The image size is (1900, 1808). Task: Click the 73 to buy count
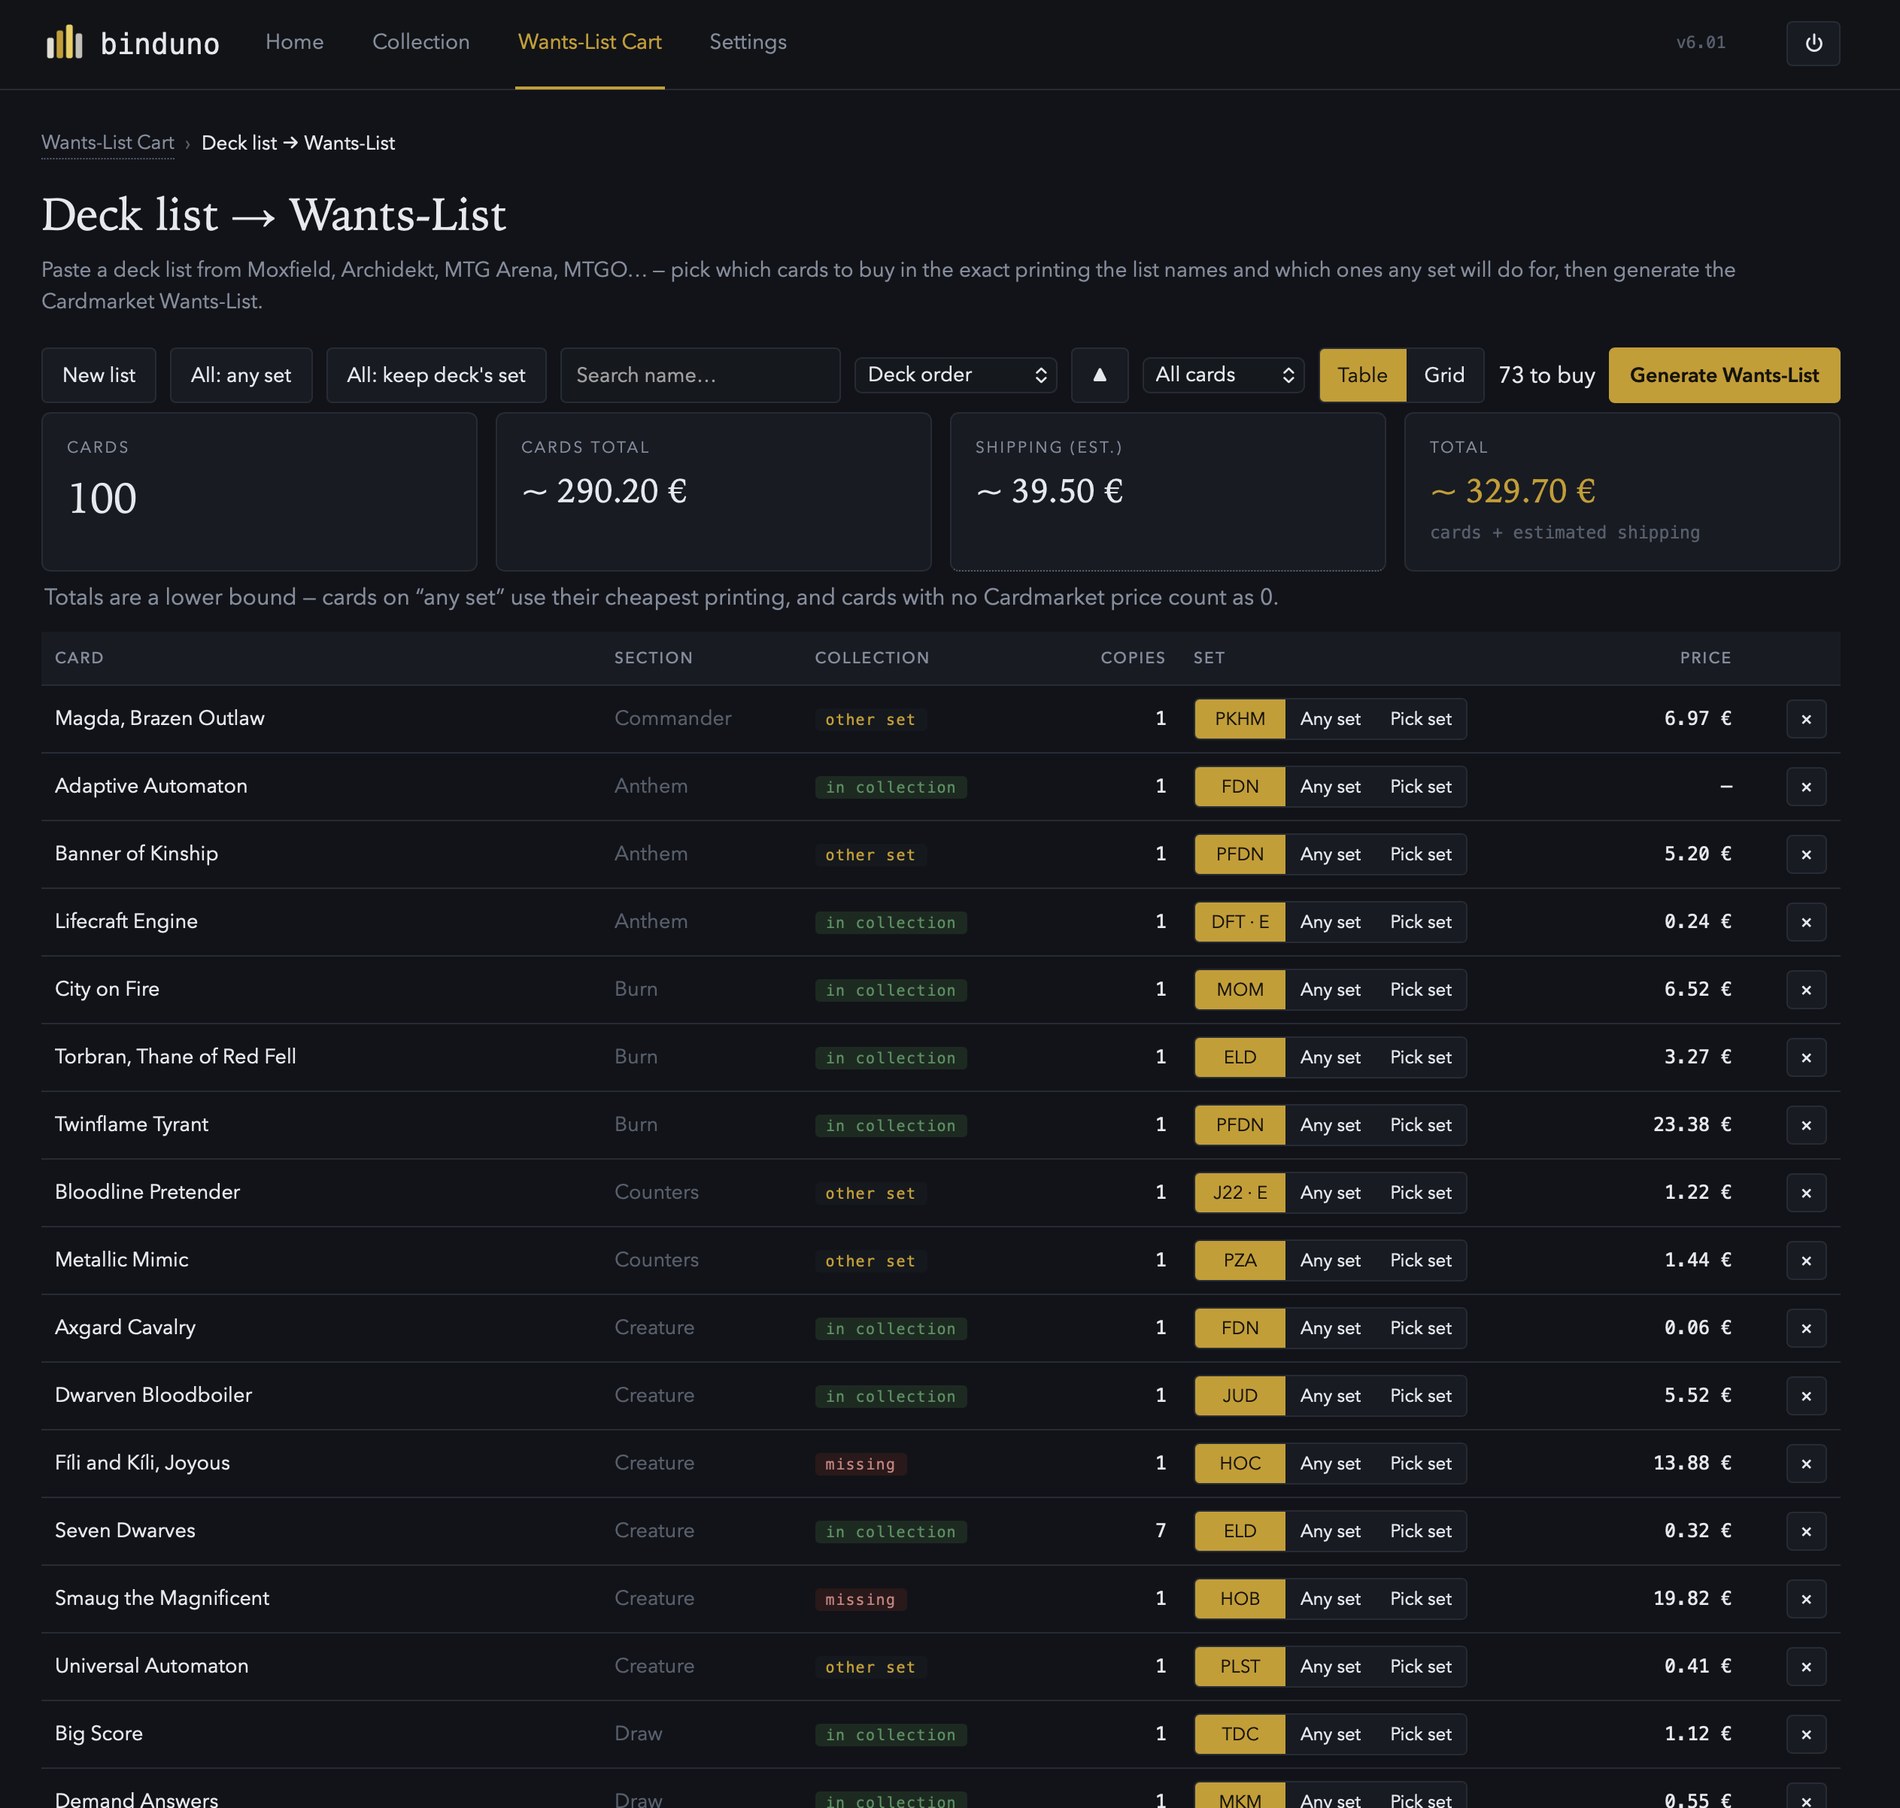click(x=1546, y=375)
